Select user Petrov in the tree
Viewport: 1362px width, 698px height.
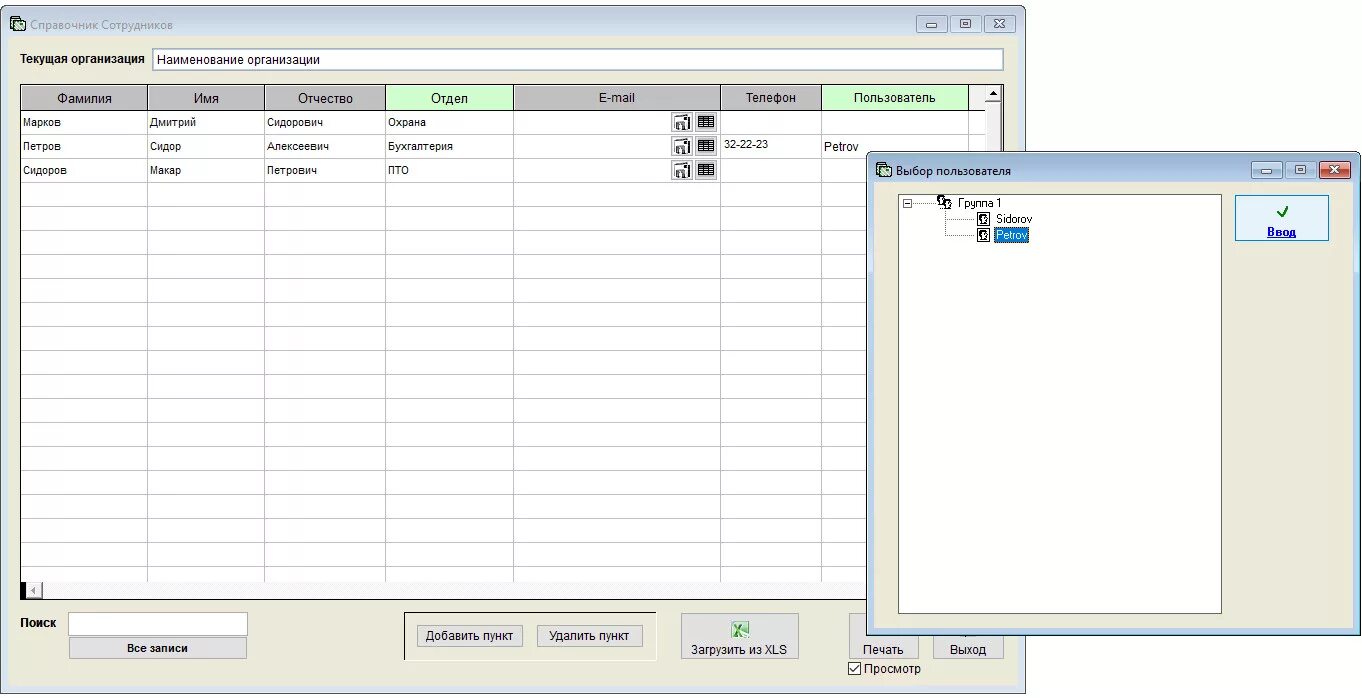(1011, 235)
